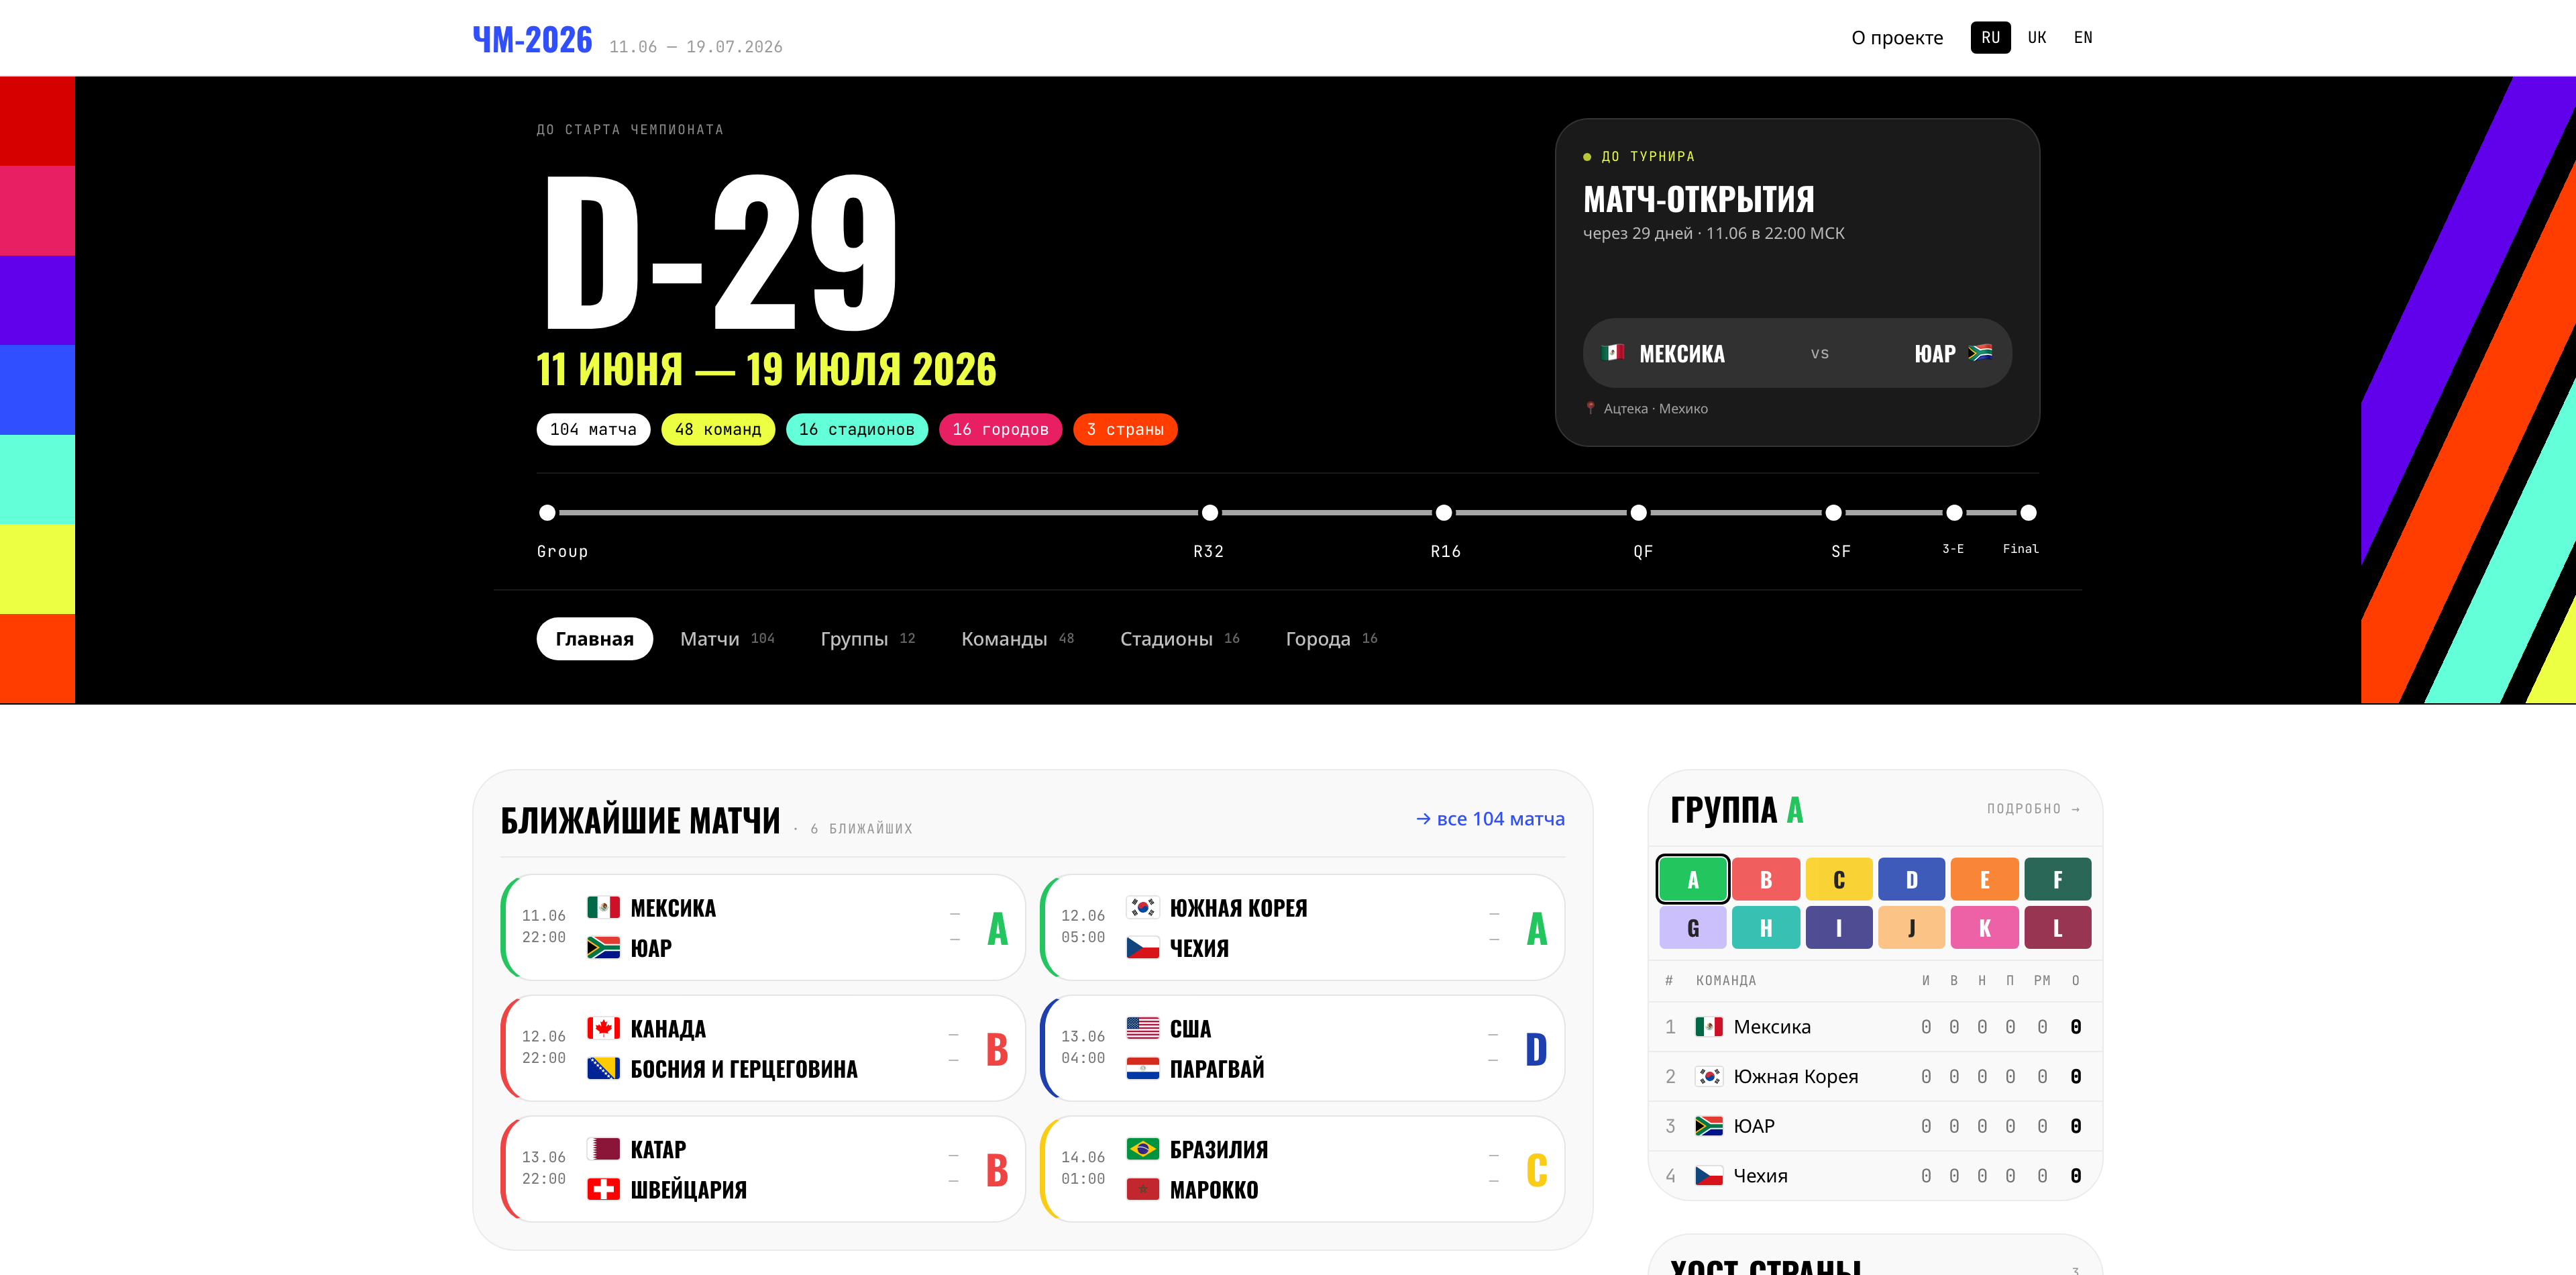The width and height of the screenshot is (2576, 1275).
Task: Select the 16 городов pill
Action: [1000, 429]
